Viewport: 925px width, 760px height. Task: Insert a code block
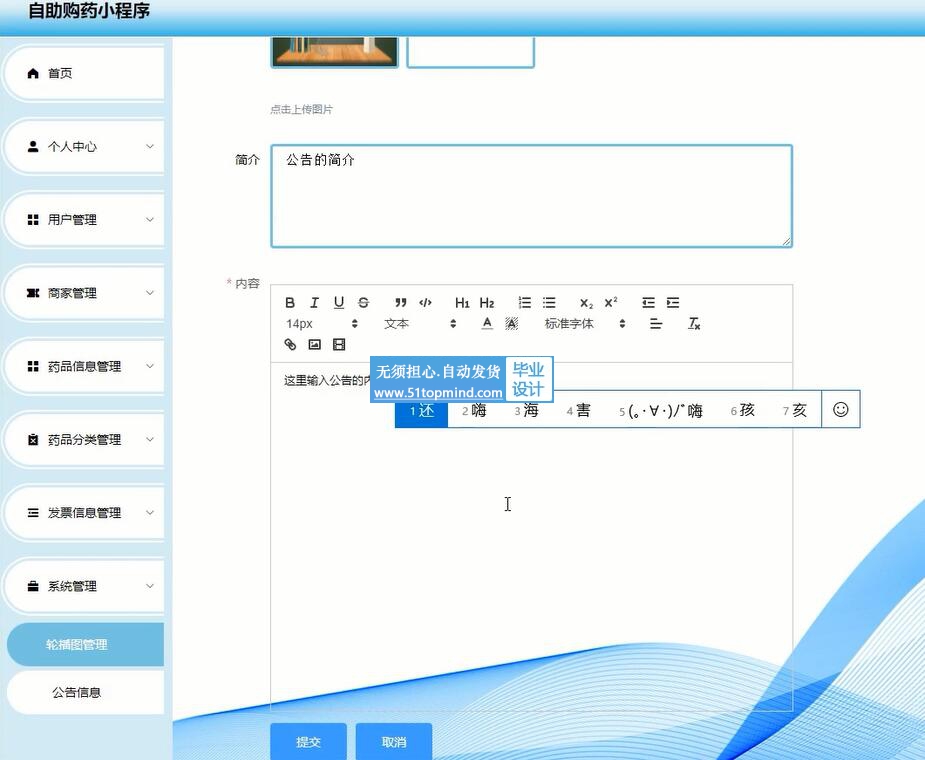425,303
